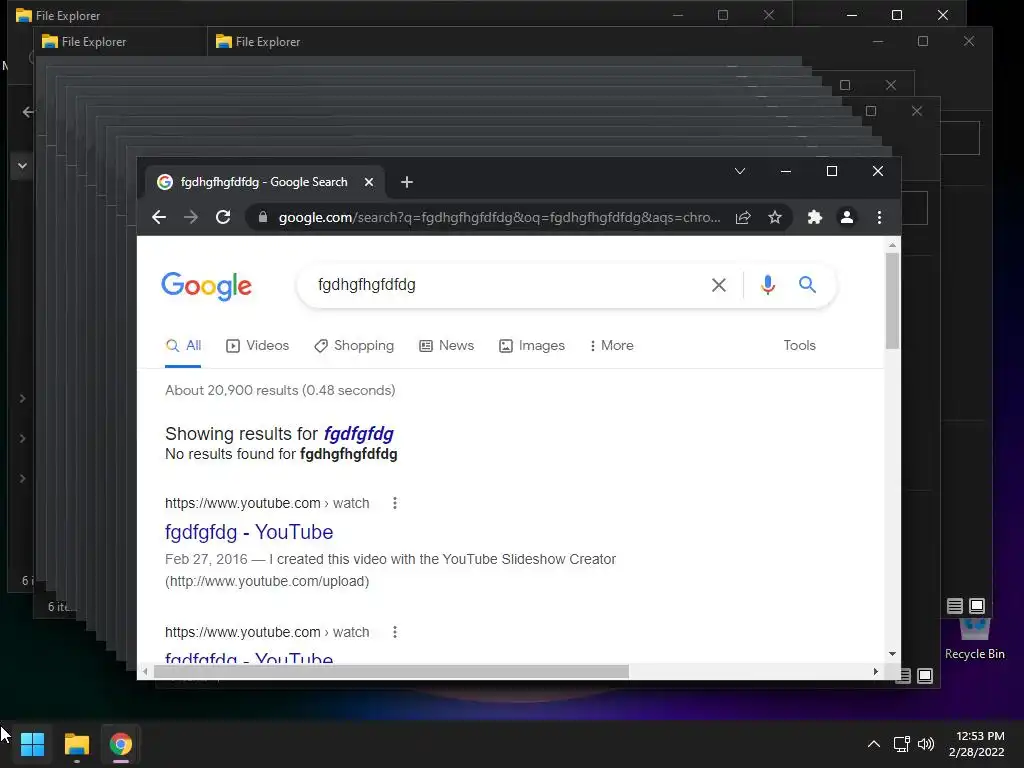Open Chrome extensions puzzle icon

(814, 217)
